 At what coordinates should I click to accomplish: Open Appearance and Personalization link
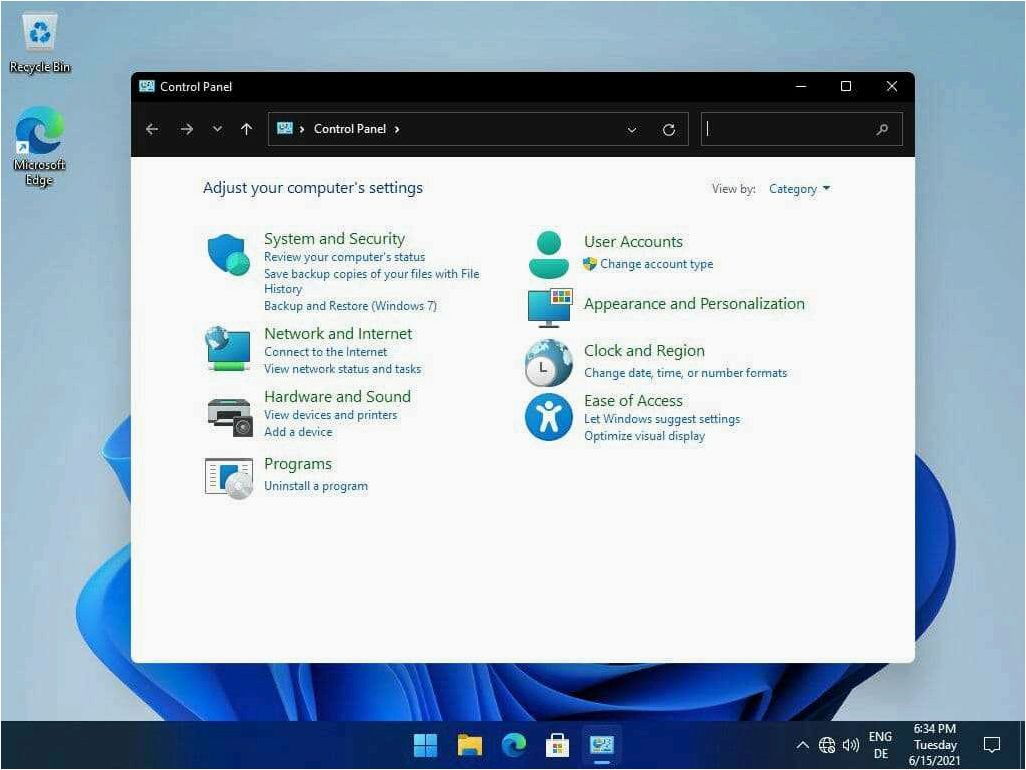(x=694, y=304)
